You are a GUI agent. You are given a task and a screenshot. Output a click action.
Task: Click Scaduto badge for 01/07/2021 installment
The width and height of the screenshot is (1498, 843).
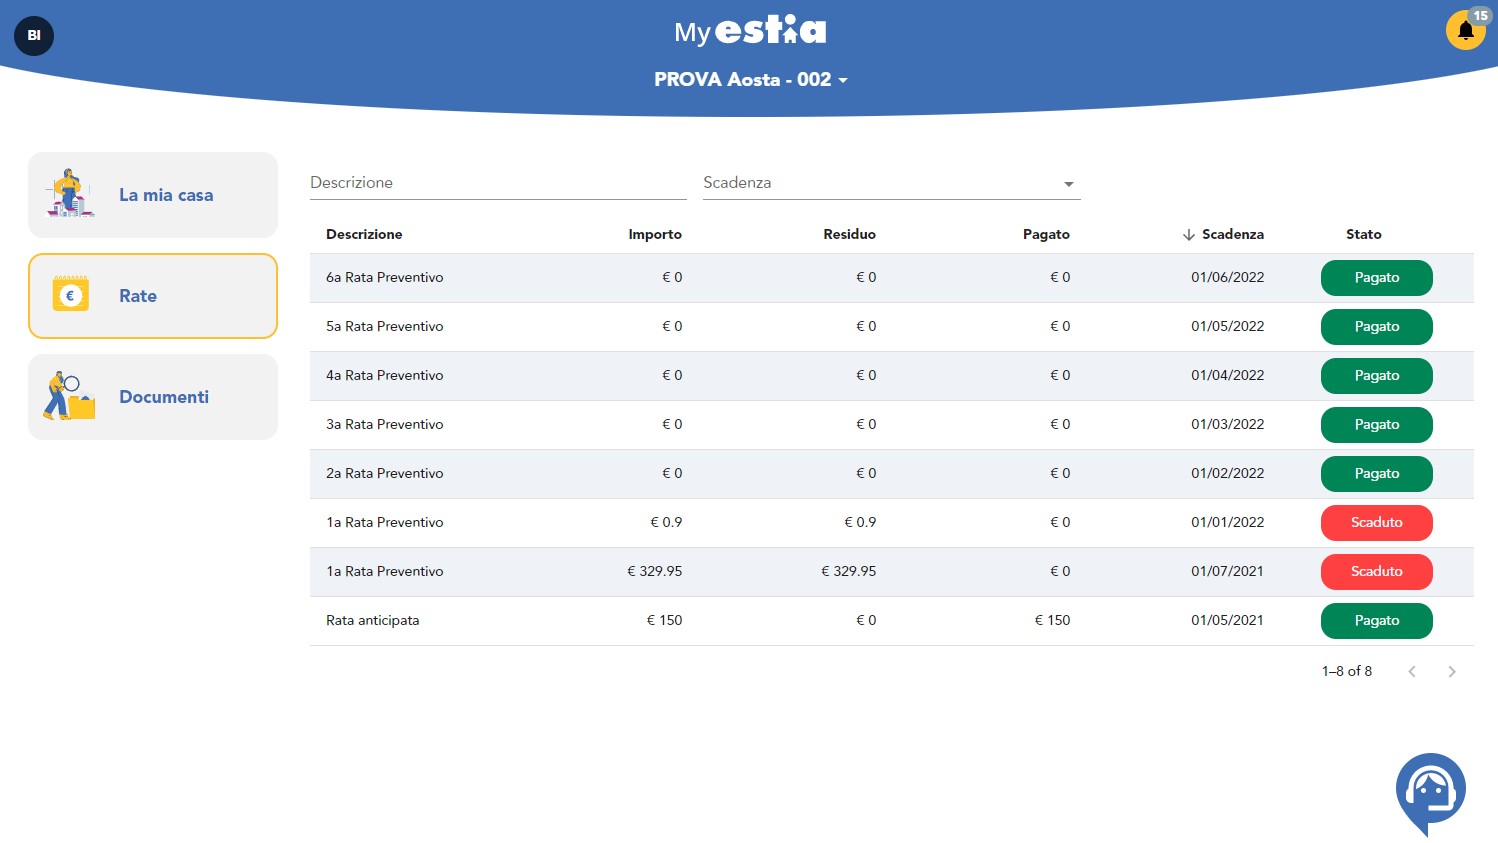tap(1376, 572)
